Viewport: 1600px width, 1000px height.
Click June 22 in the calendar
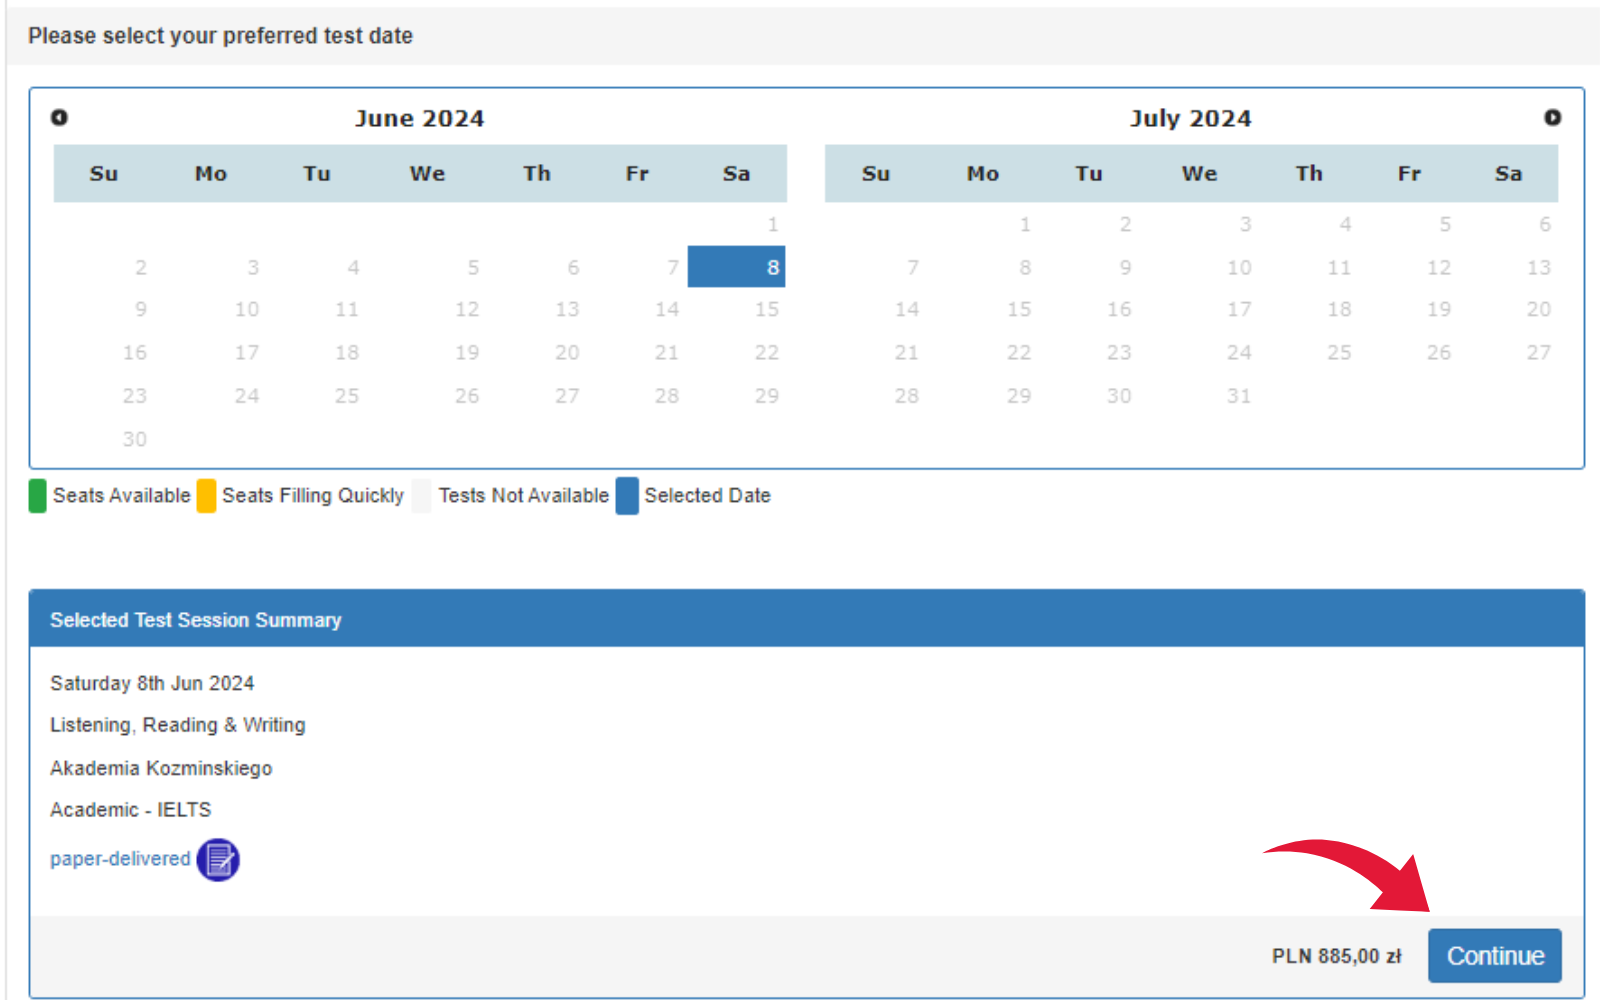pyautogui.click(x=766, y=353)
